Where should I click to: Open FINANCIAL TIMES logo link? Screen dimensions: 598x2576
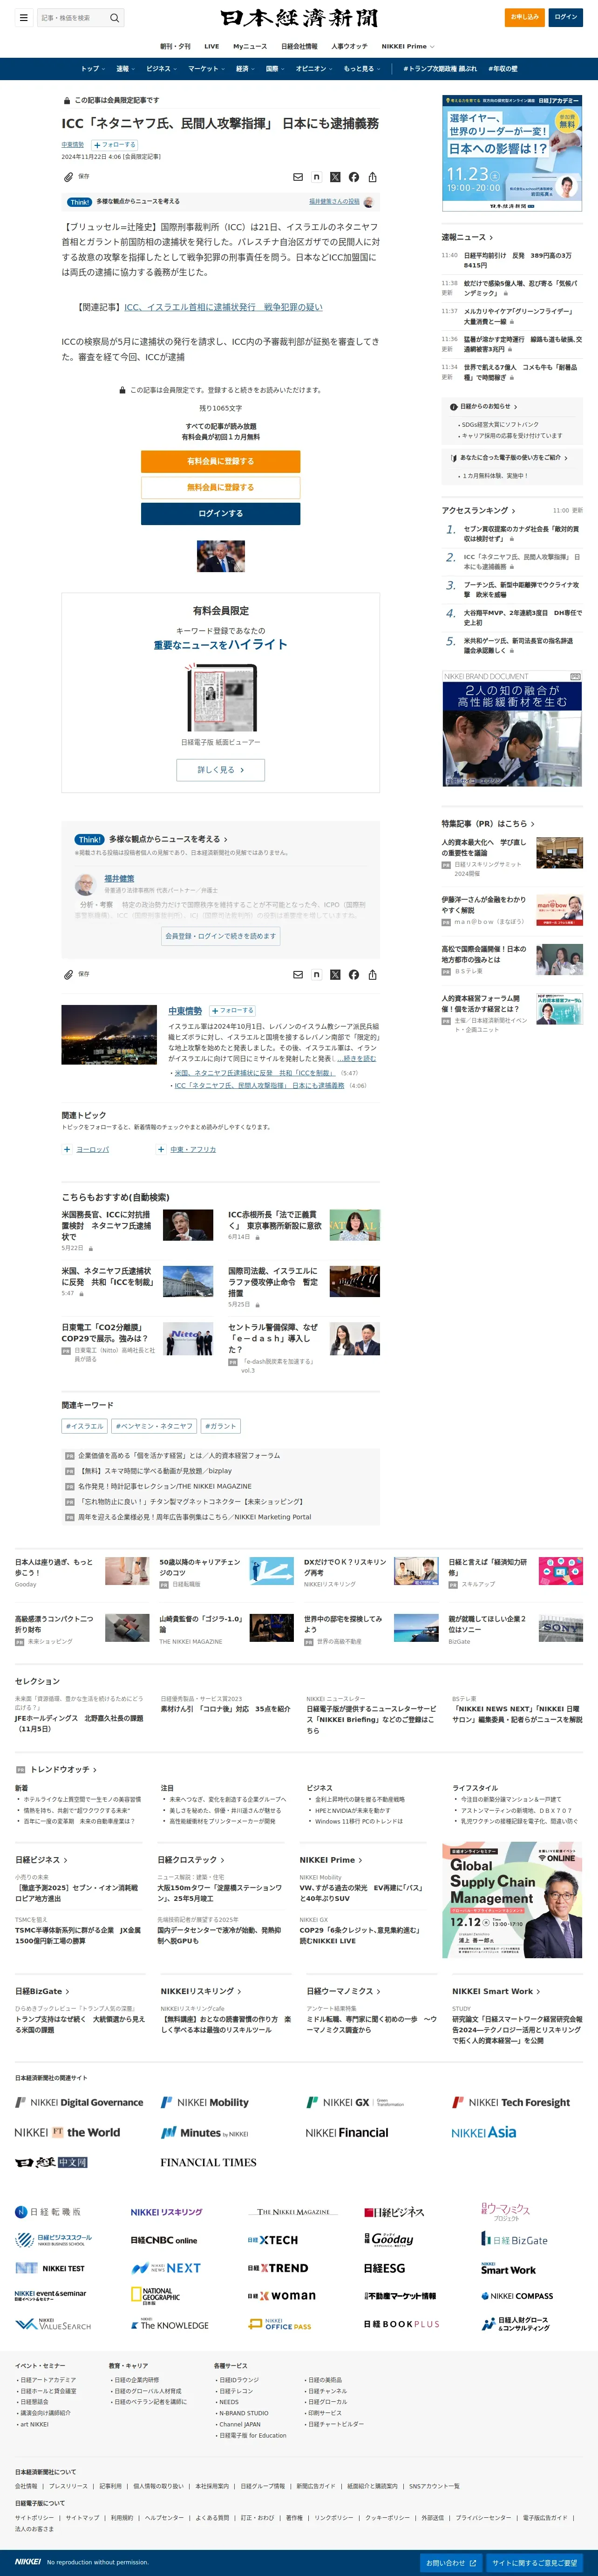click(208, 2162)
